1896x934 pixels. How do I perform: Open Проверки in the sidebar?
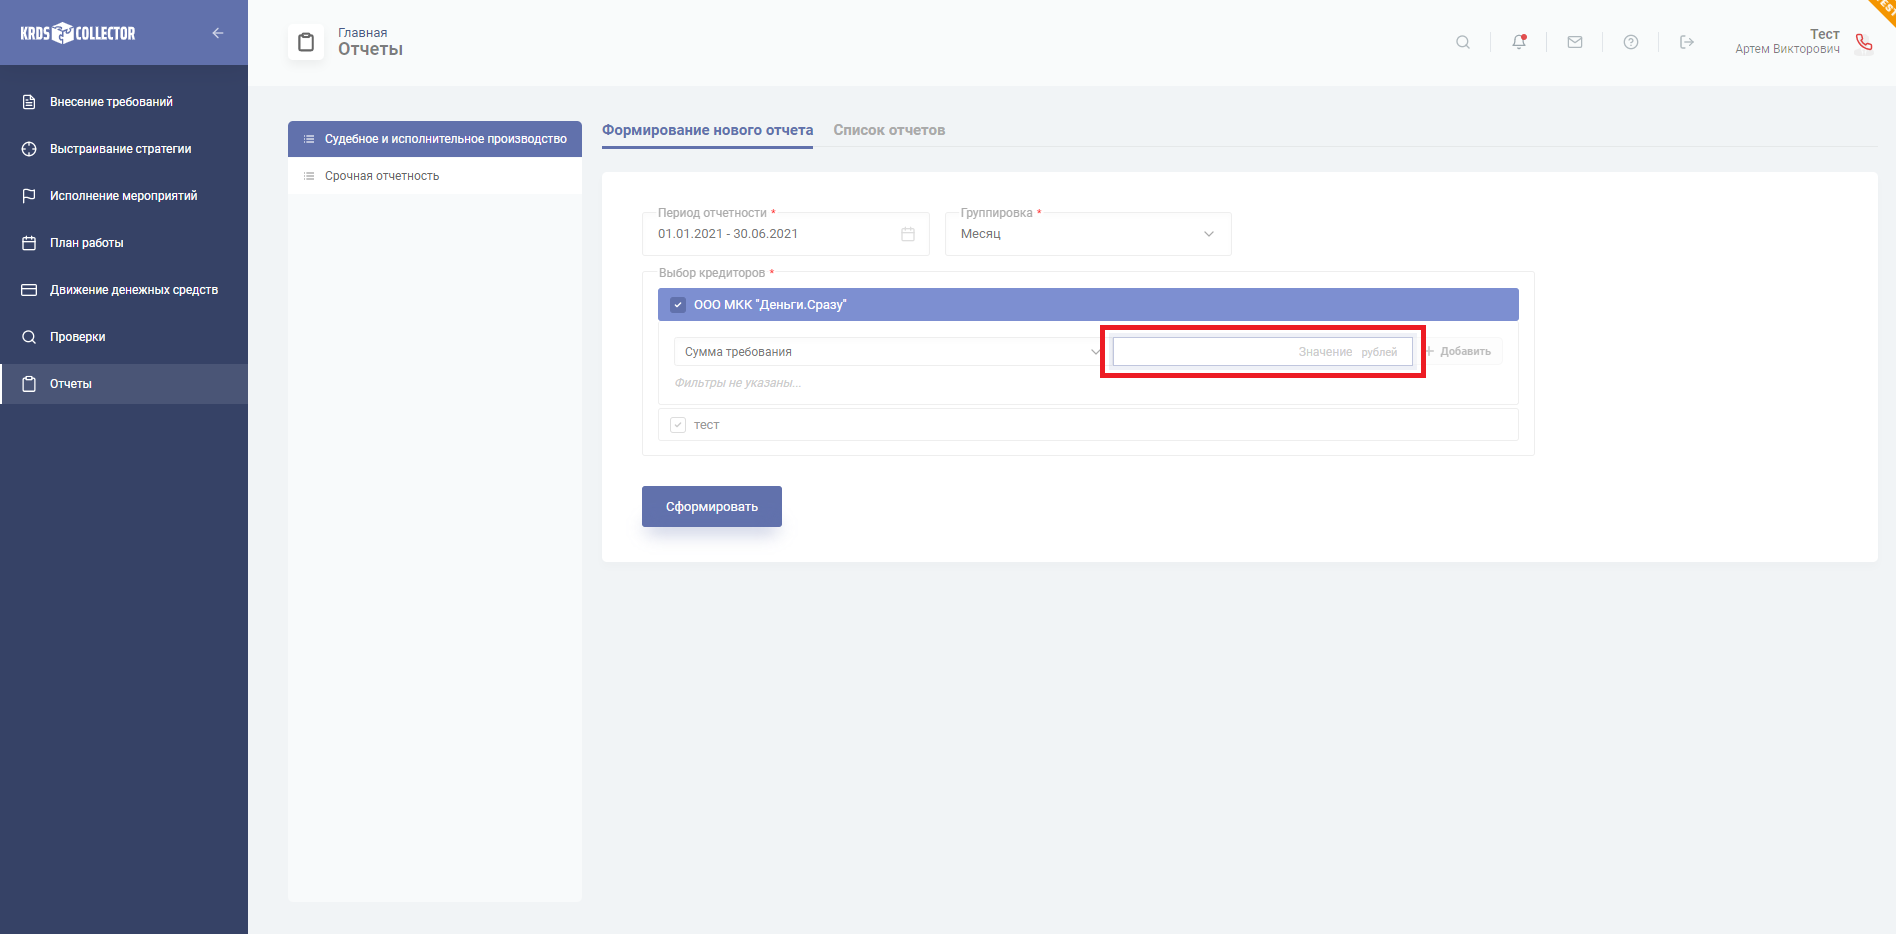click(x=124, y=337)
